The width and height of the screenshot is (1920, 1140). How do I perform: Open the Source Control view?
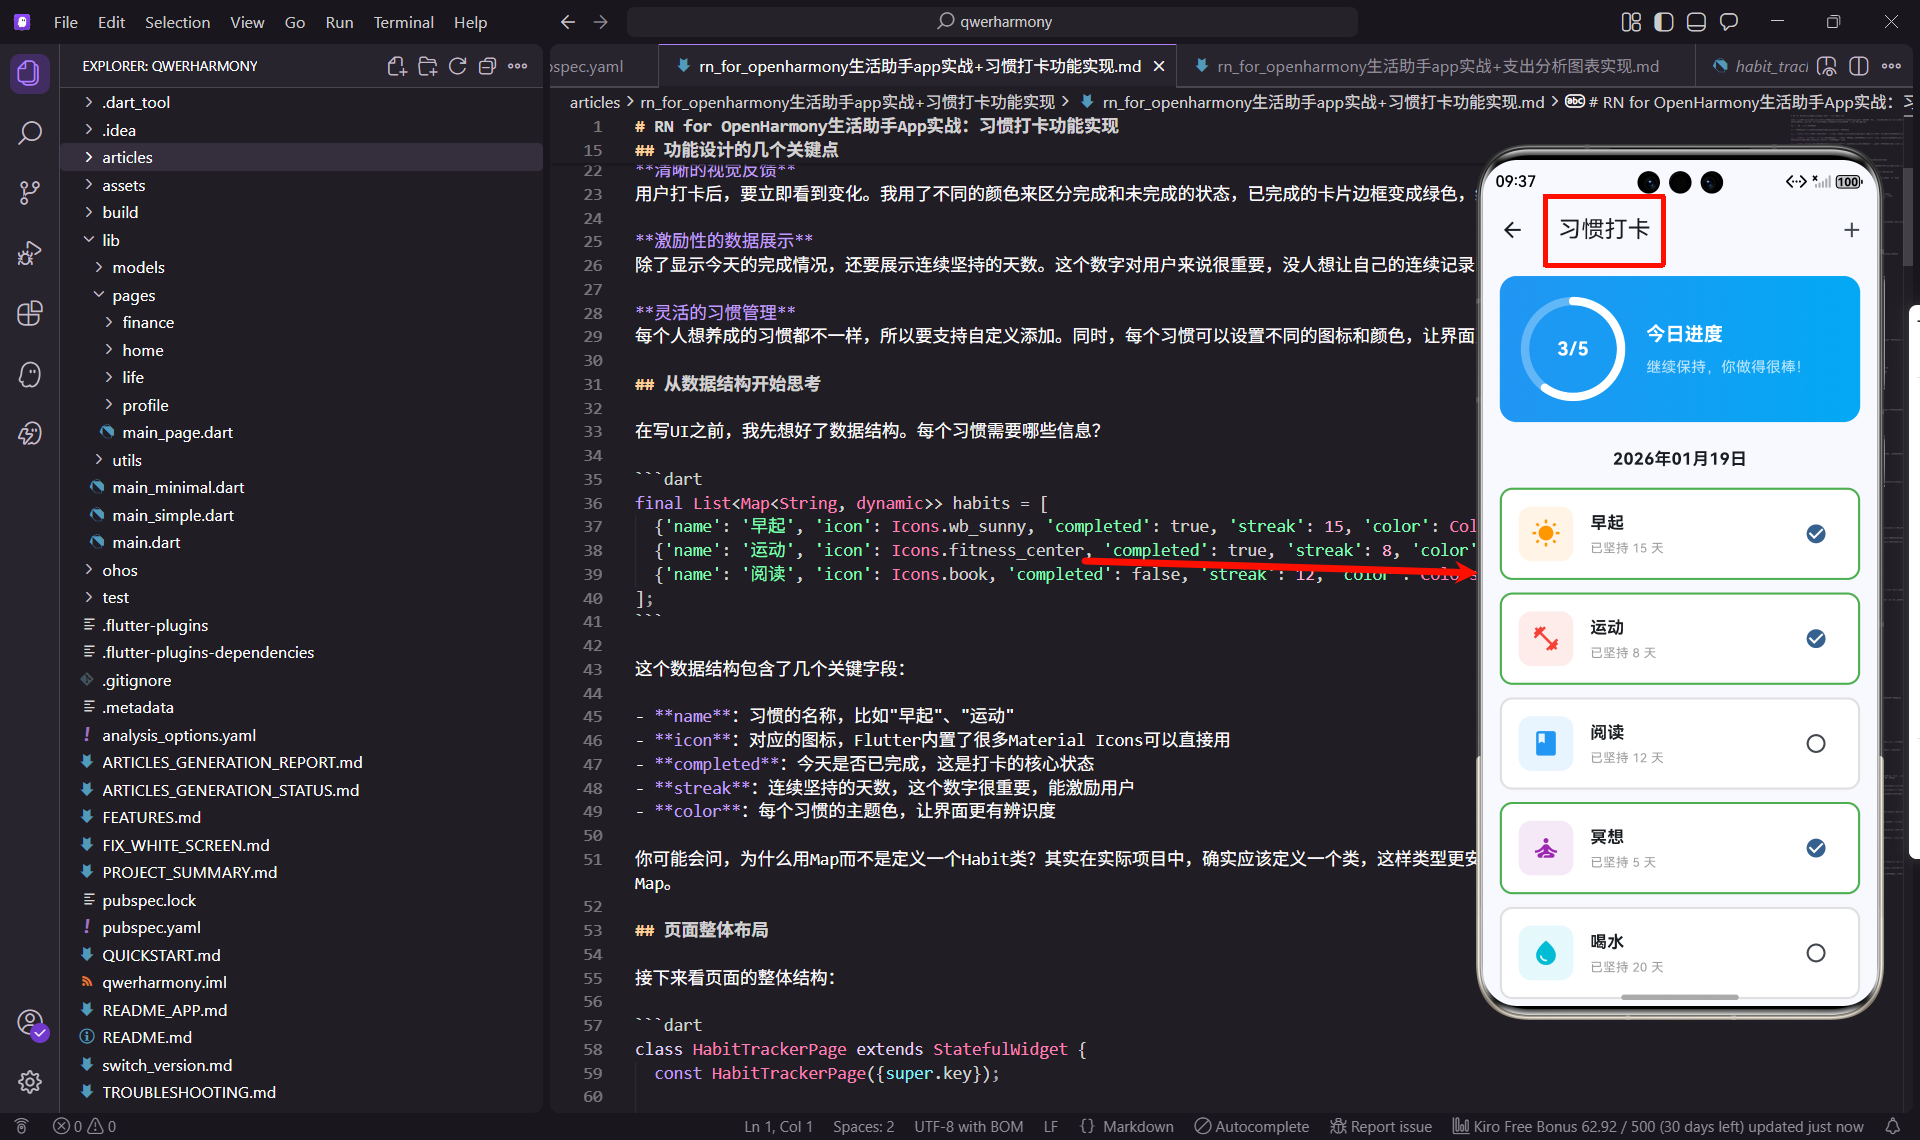[x=30, y=193]
